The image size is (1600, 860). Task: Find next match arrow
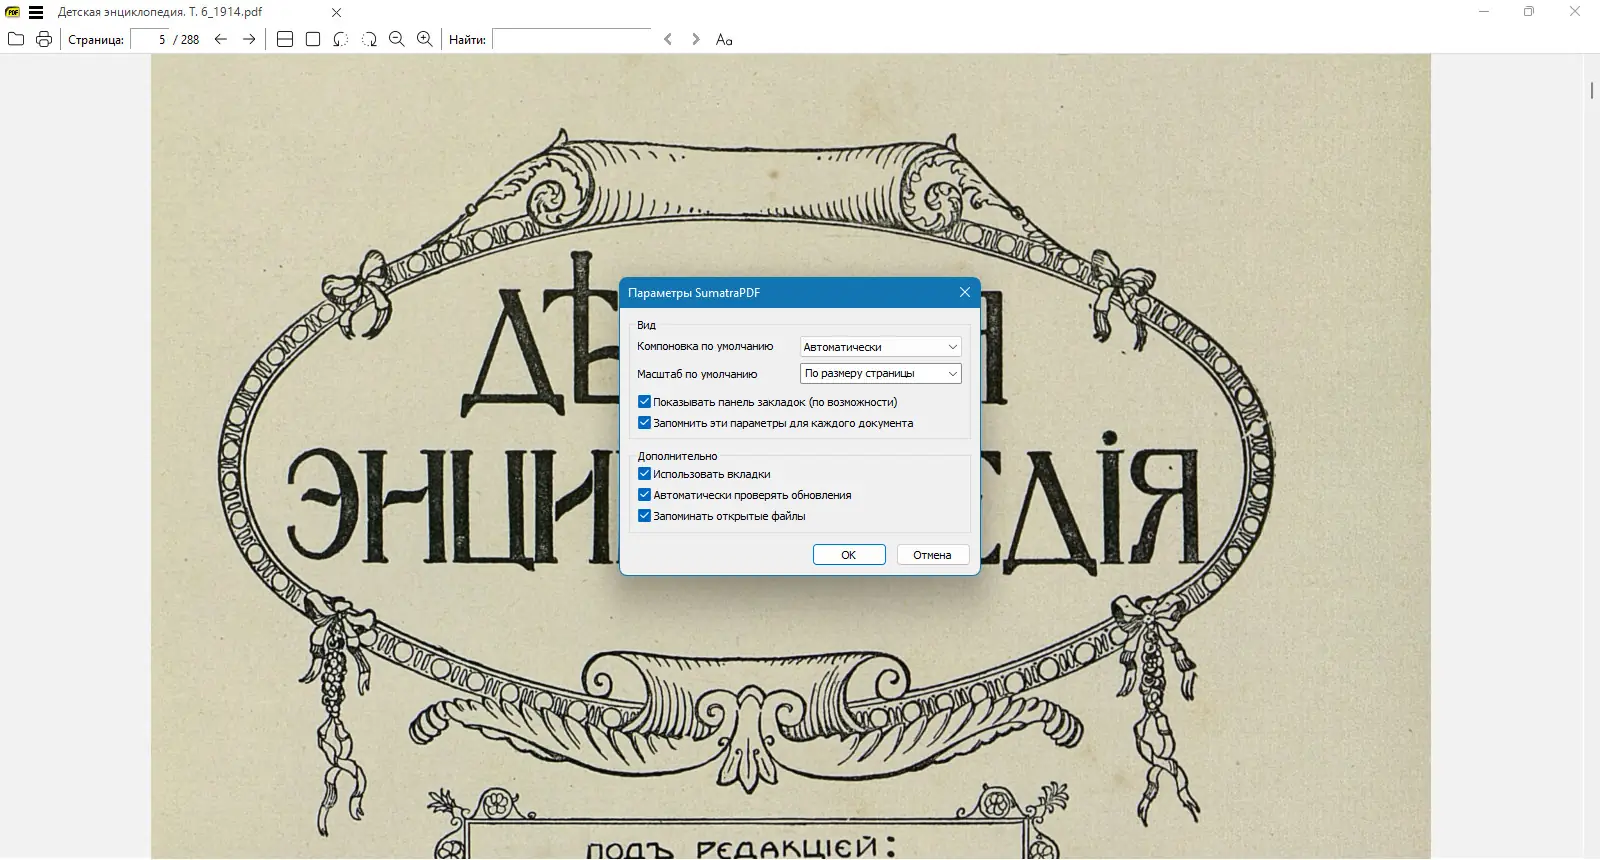(696, 39)
